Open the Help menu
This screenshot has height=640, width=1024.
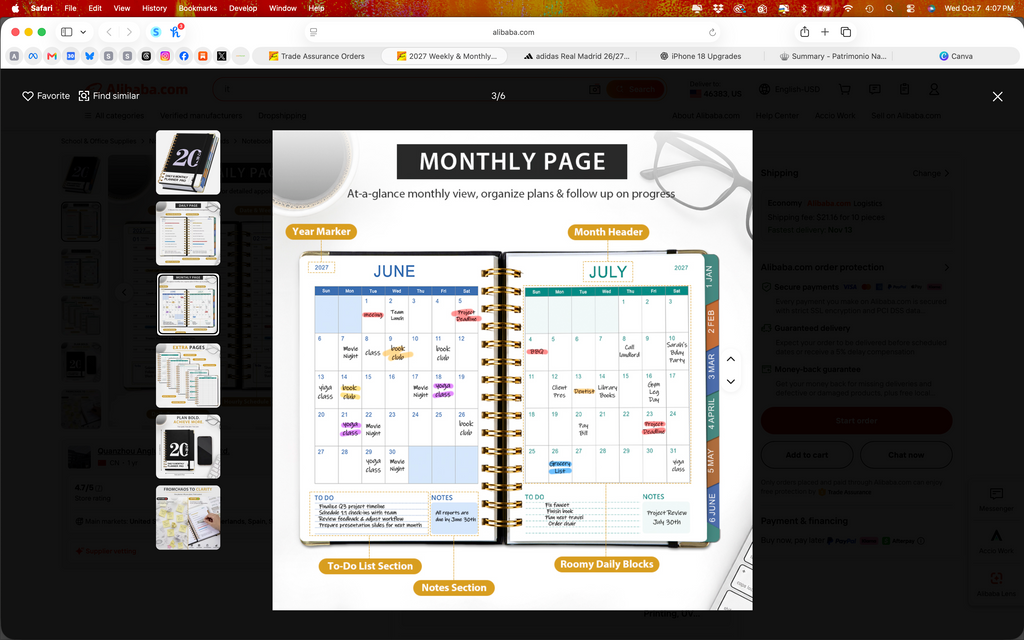(317, 8)
